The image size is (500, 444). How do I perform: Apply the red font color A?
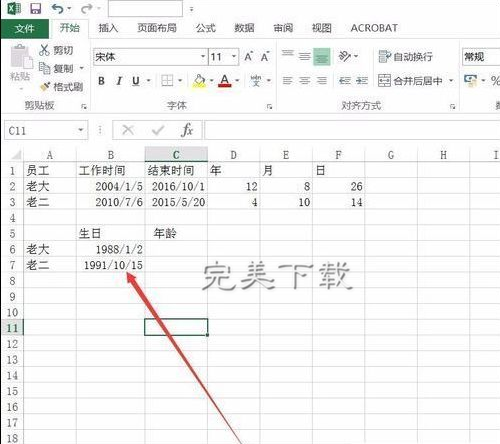(225, 81)
